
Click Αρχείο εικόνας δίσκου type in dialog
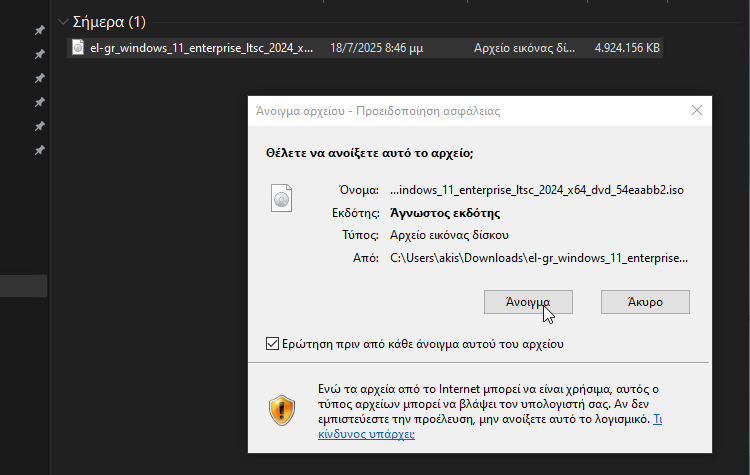click(449, 235)
